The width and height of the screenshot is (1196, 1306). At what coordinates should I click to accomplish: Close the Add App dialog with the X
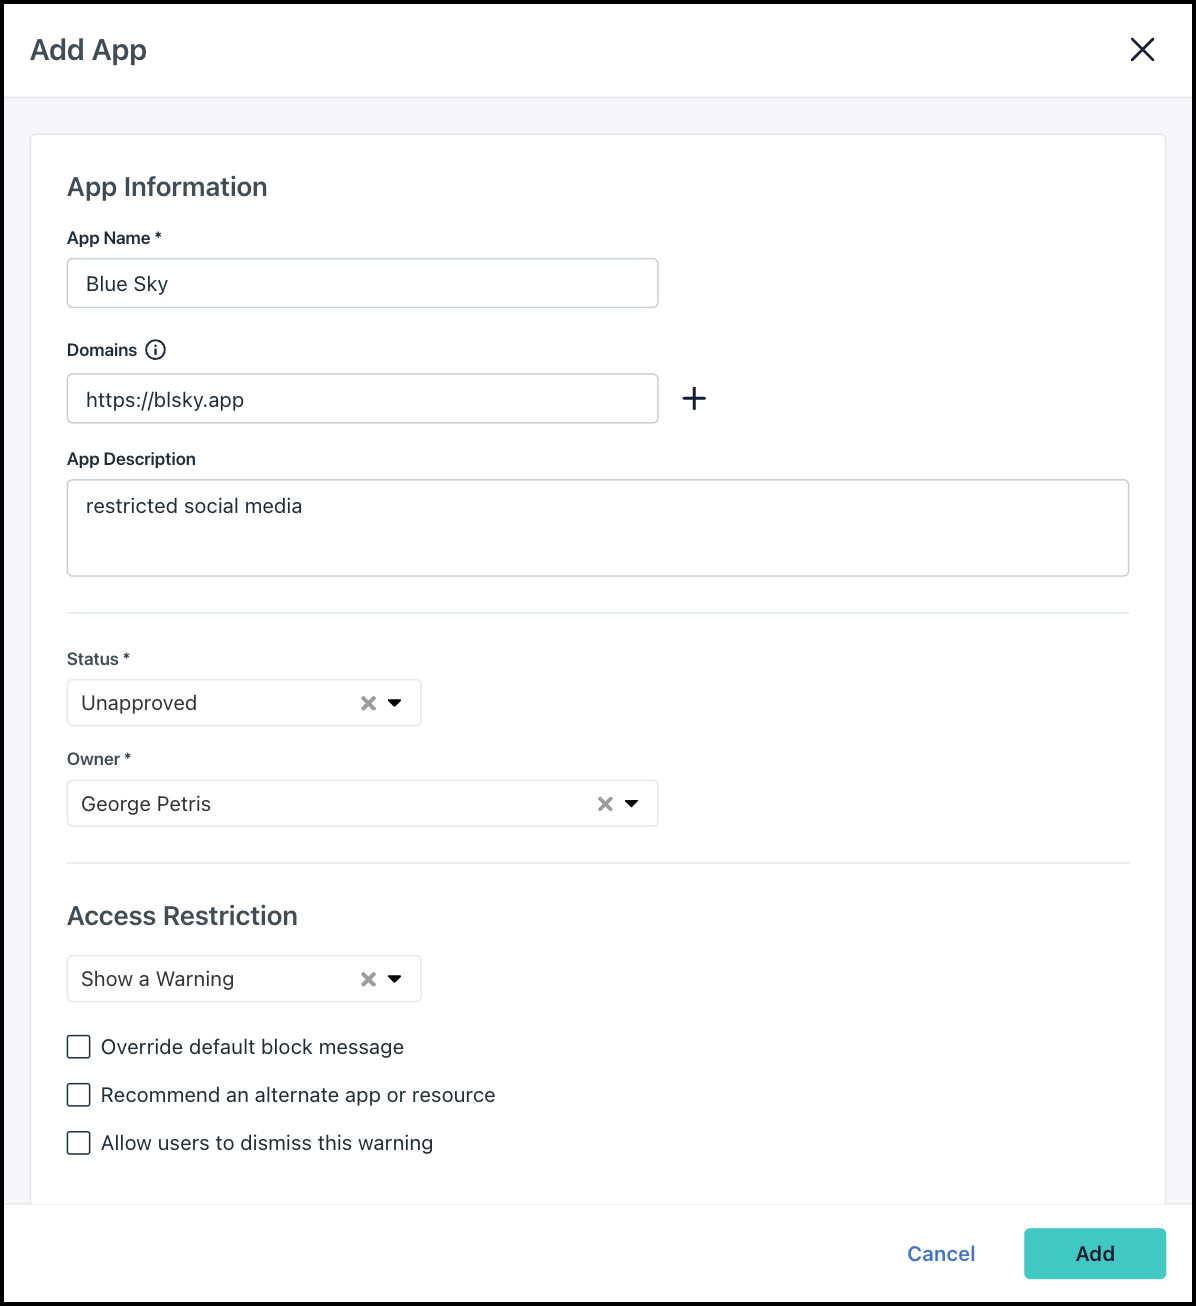1142,49
